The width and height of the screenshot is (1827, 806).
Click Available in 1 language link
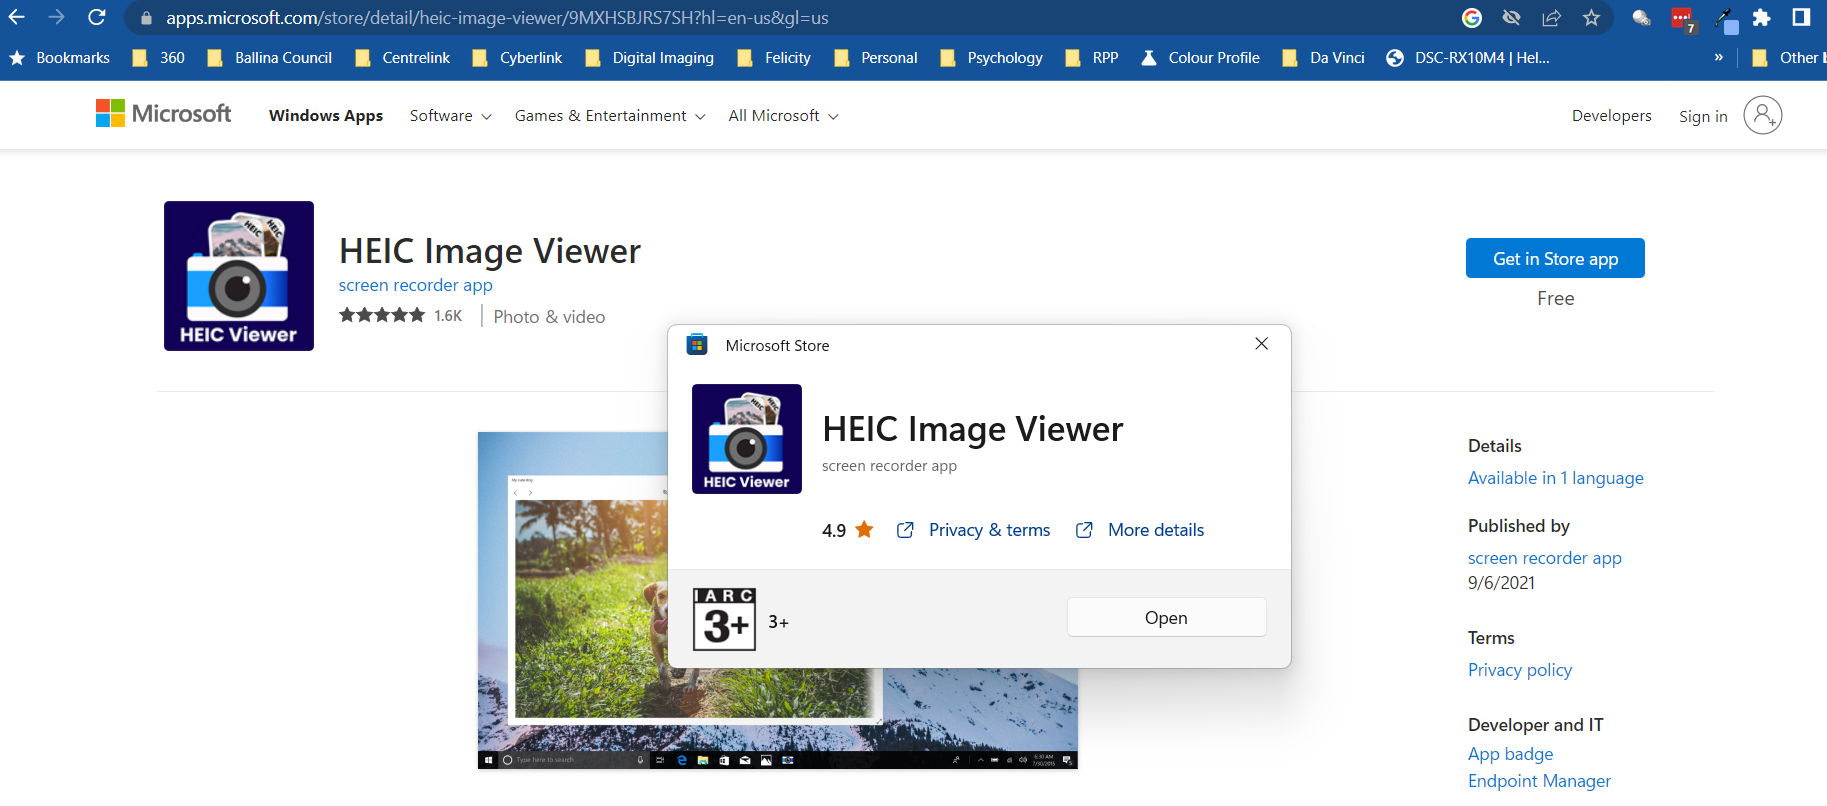click(x=1555, y=478)
